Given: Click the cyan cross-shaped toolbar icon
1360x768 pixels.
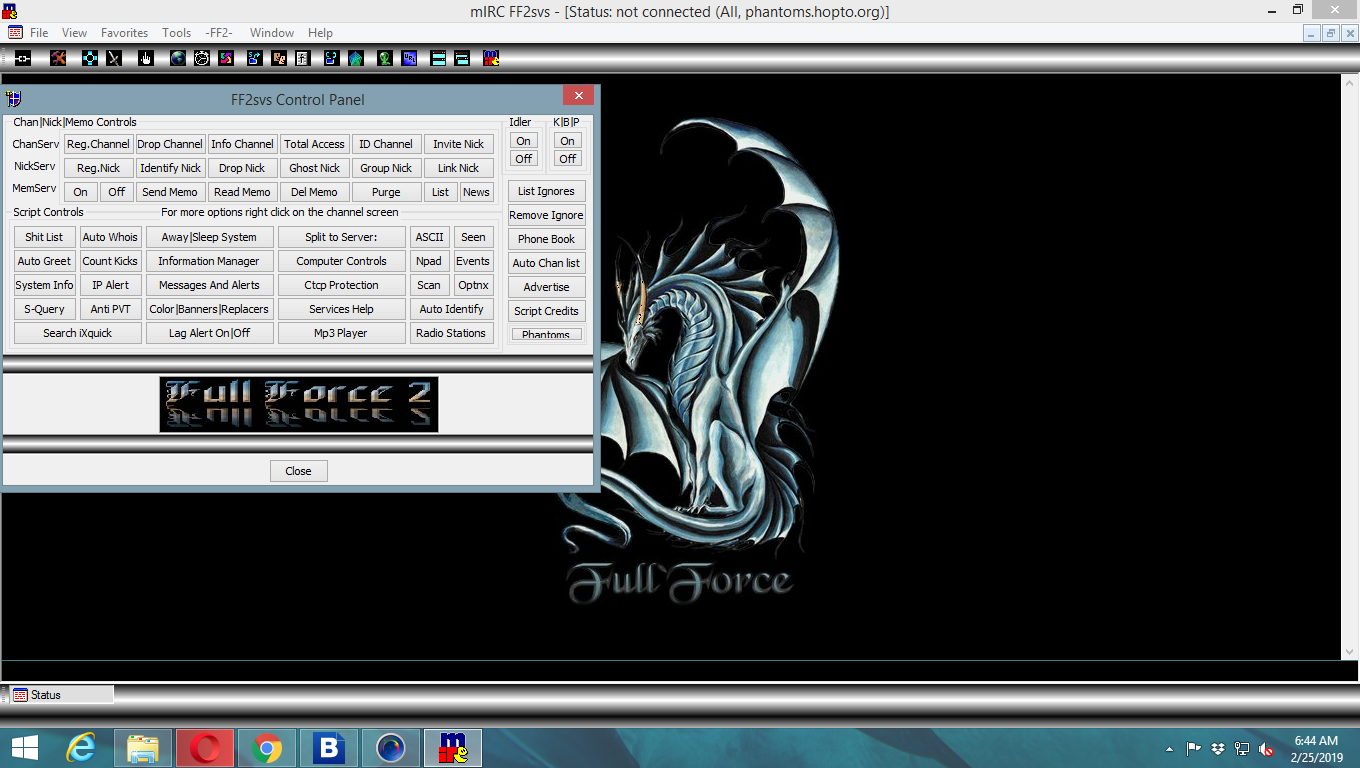Looking at the screenshot, I should 90,58.
